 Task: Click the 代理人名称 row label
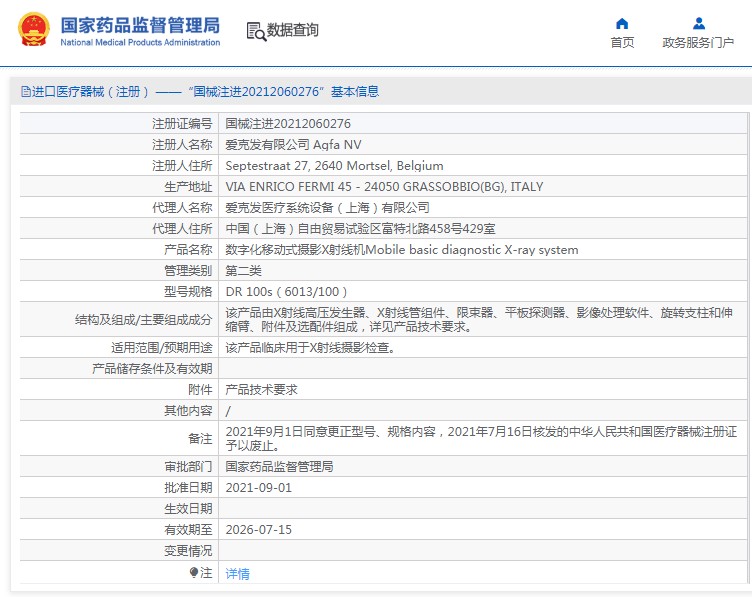tap(182, 208)
